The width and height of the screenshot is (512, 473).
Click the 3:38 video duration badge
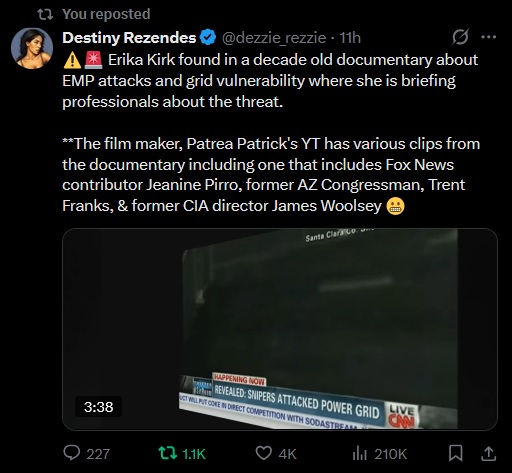[99, 407]
